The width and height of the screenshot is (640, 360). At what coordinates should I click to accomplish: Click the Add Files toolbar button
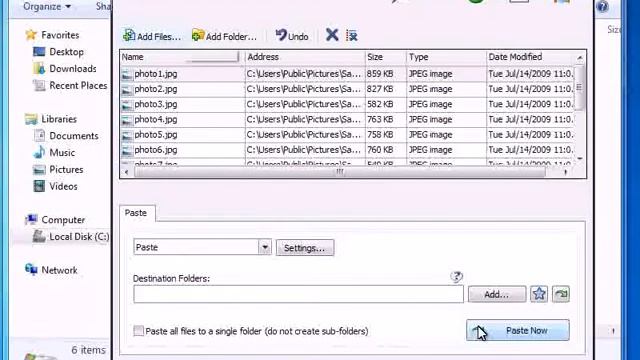(x=152, y=36)
